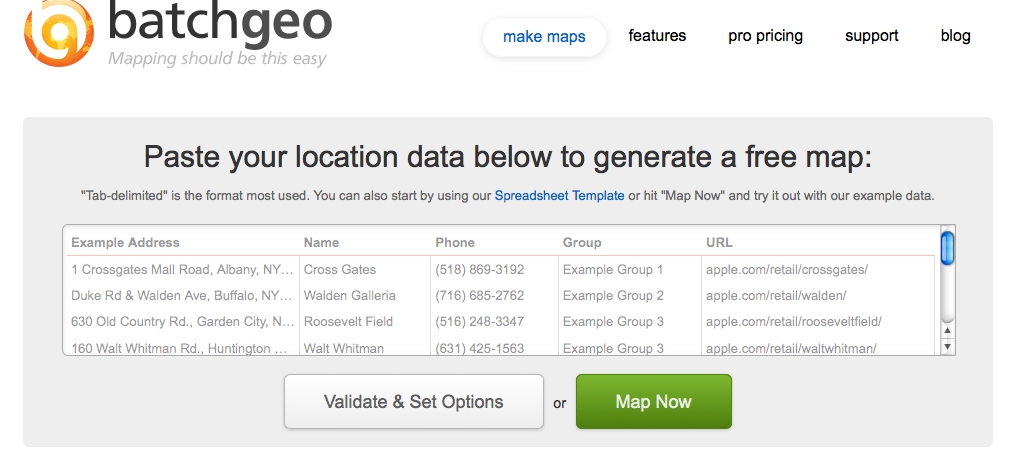The height and width of the screenshot is (469, 1018).
Task: Click the phone number (716) 685-2762
Action: [x=479, y=296]
